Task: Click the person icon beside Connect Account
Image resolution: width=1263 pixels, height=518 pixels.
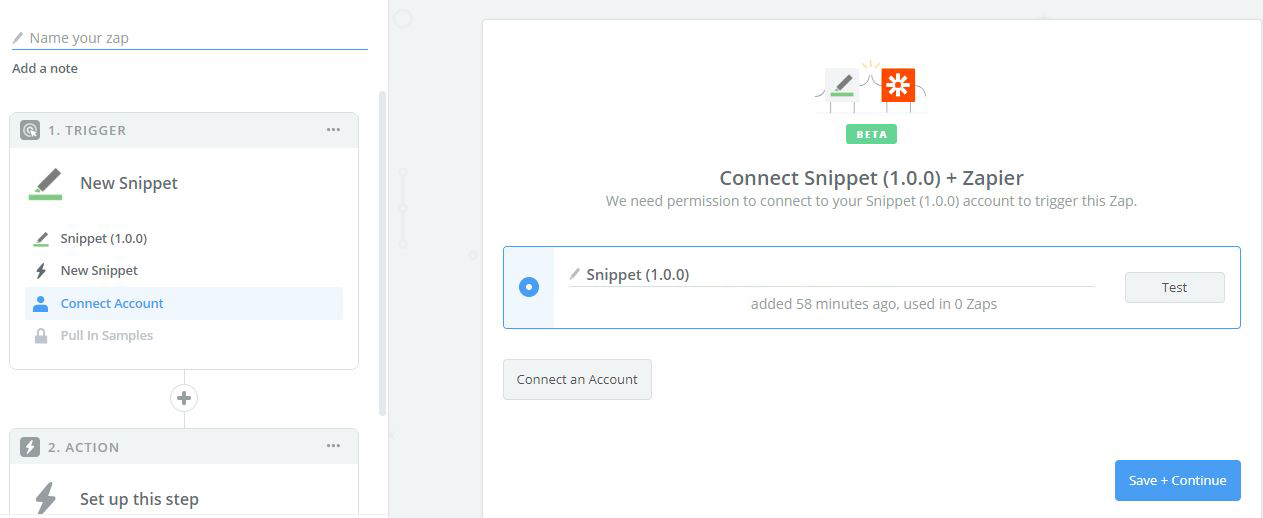Action: pos(41,304)
